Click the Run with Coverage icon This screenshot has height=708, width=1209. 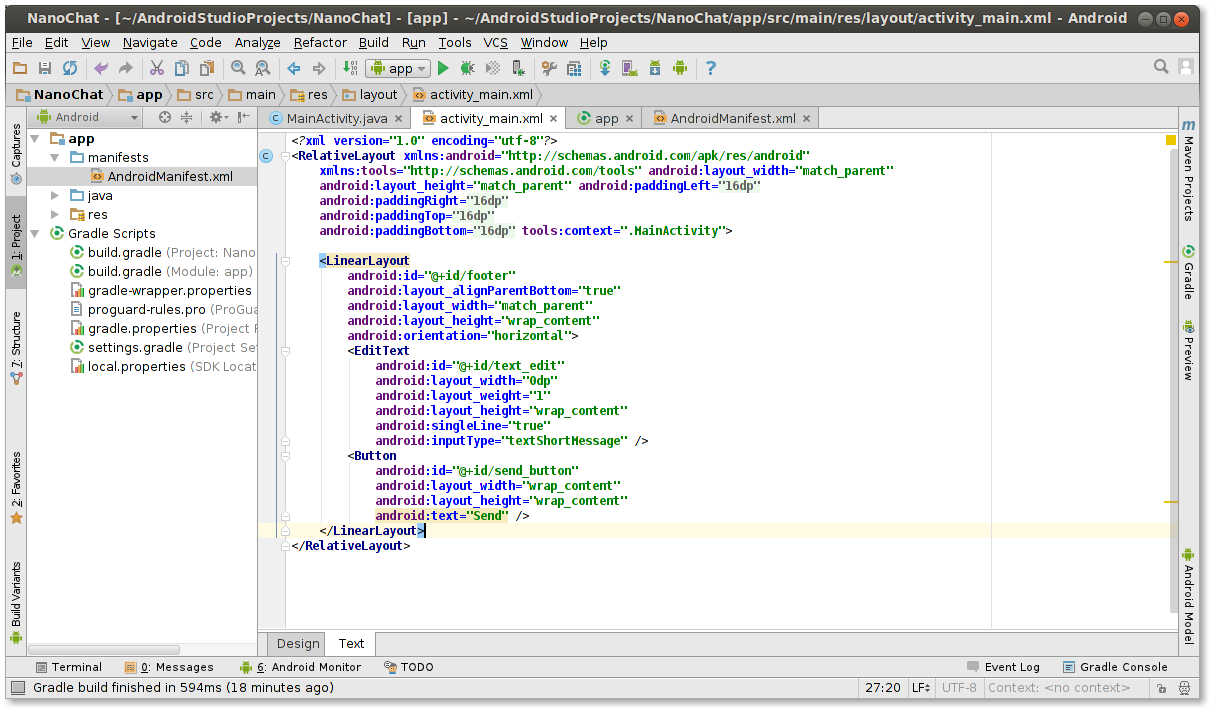(493, 68)
